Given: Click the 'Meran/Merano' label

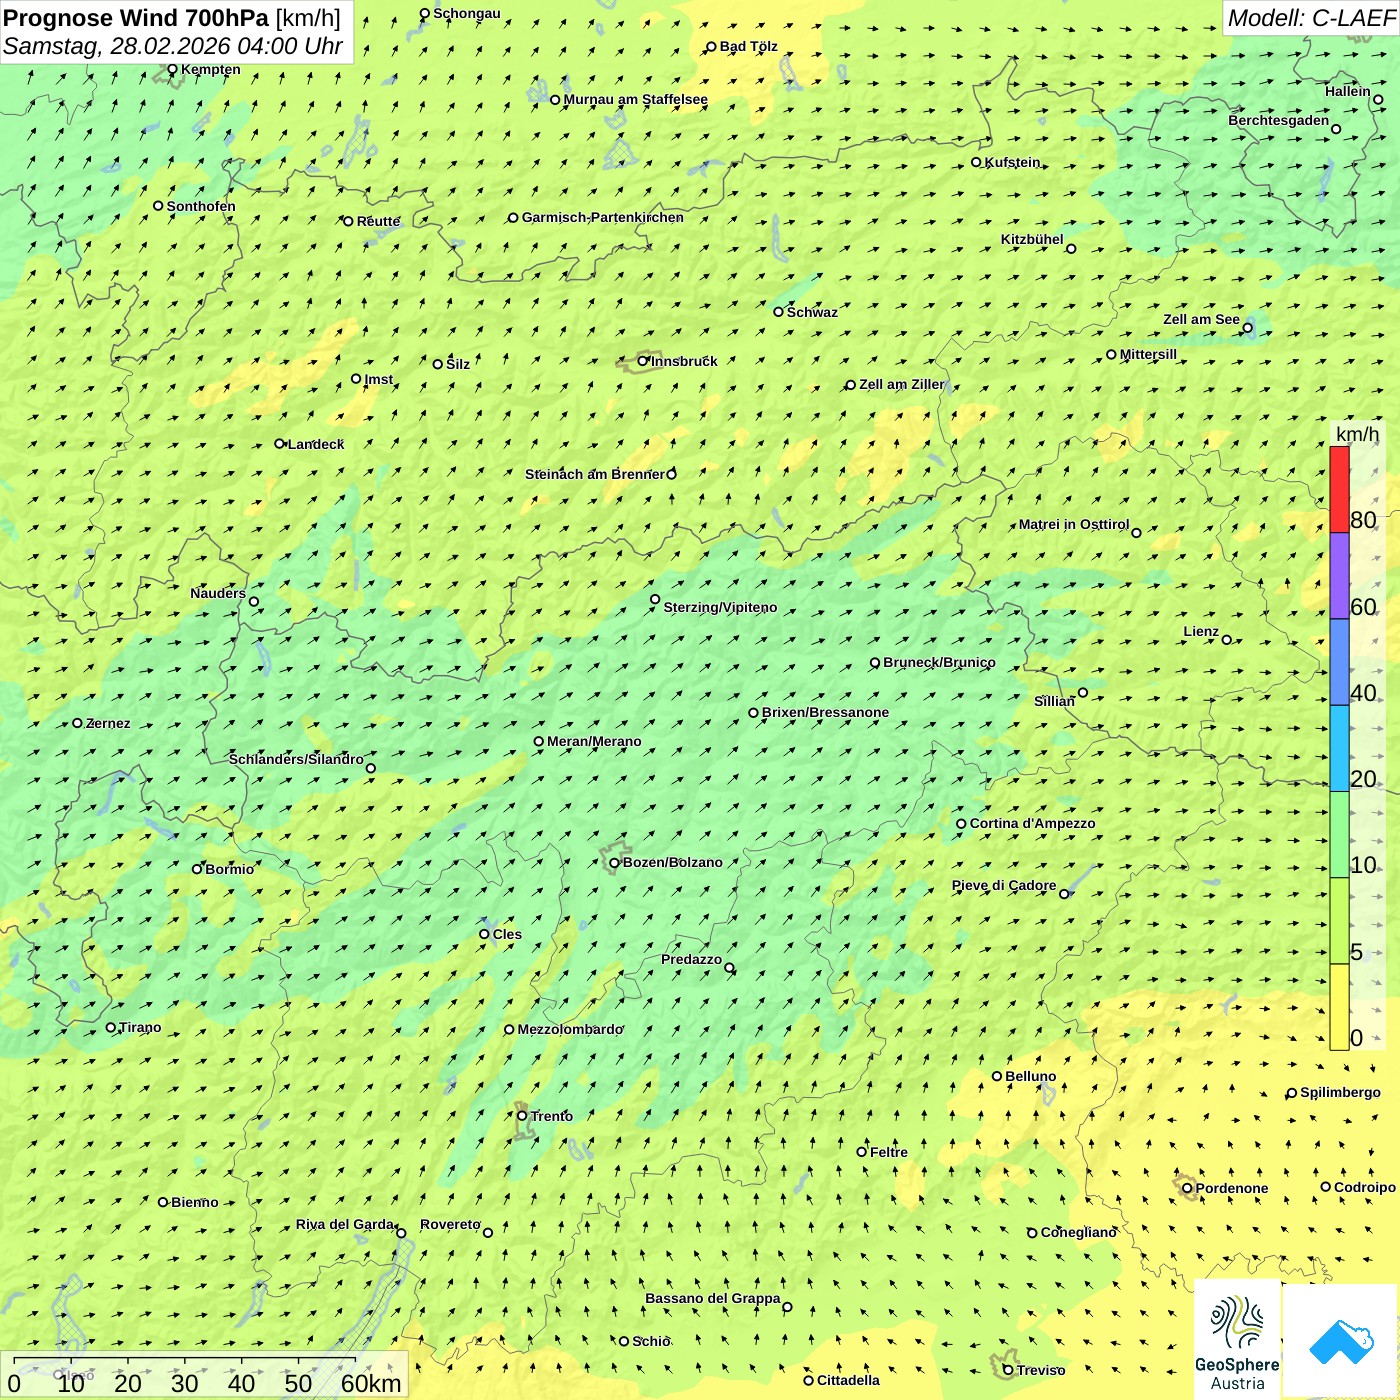Looking at the screenshot, I should click(x=594, y=741).
